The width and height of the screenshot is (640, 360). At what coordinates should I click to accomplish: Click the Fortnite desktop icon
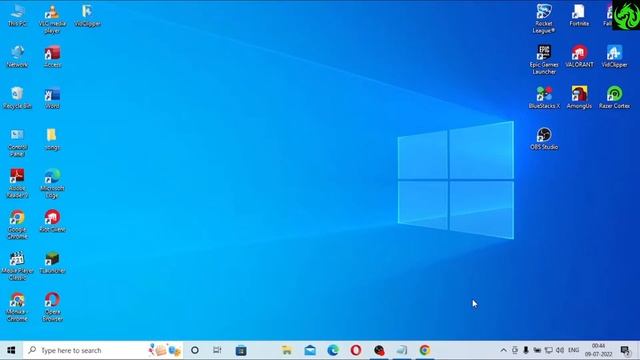(x=579, y=16)
